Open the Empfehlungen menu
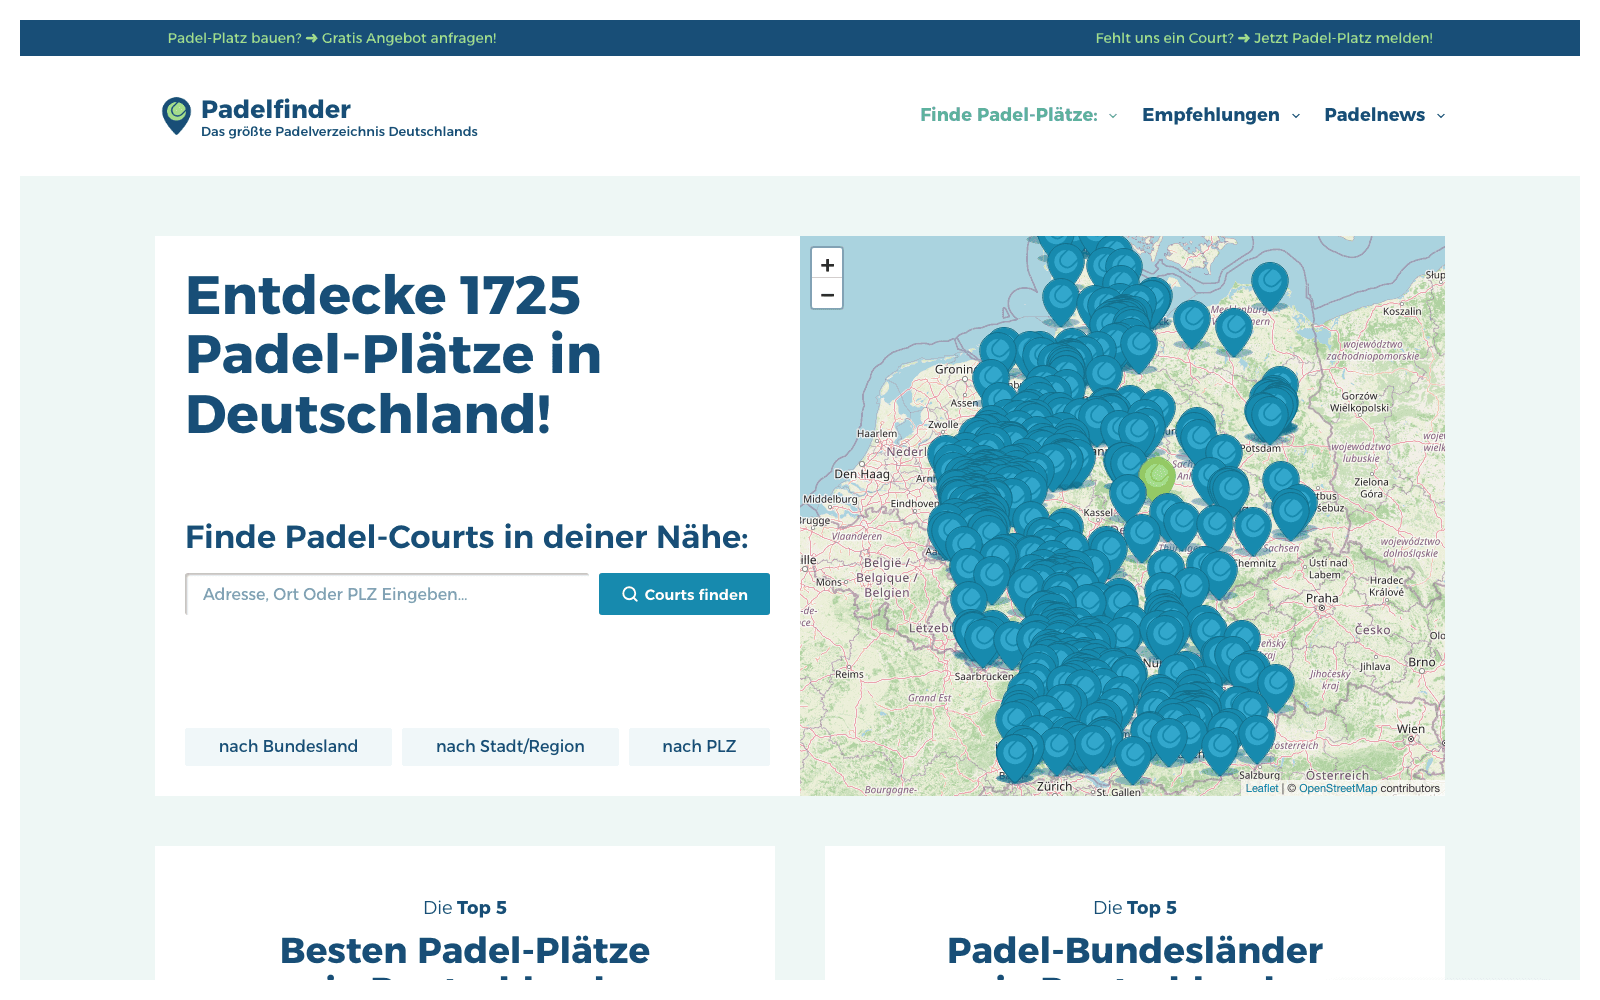Viewport: 1600px width, 1000px height. click(1211, 115)
